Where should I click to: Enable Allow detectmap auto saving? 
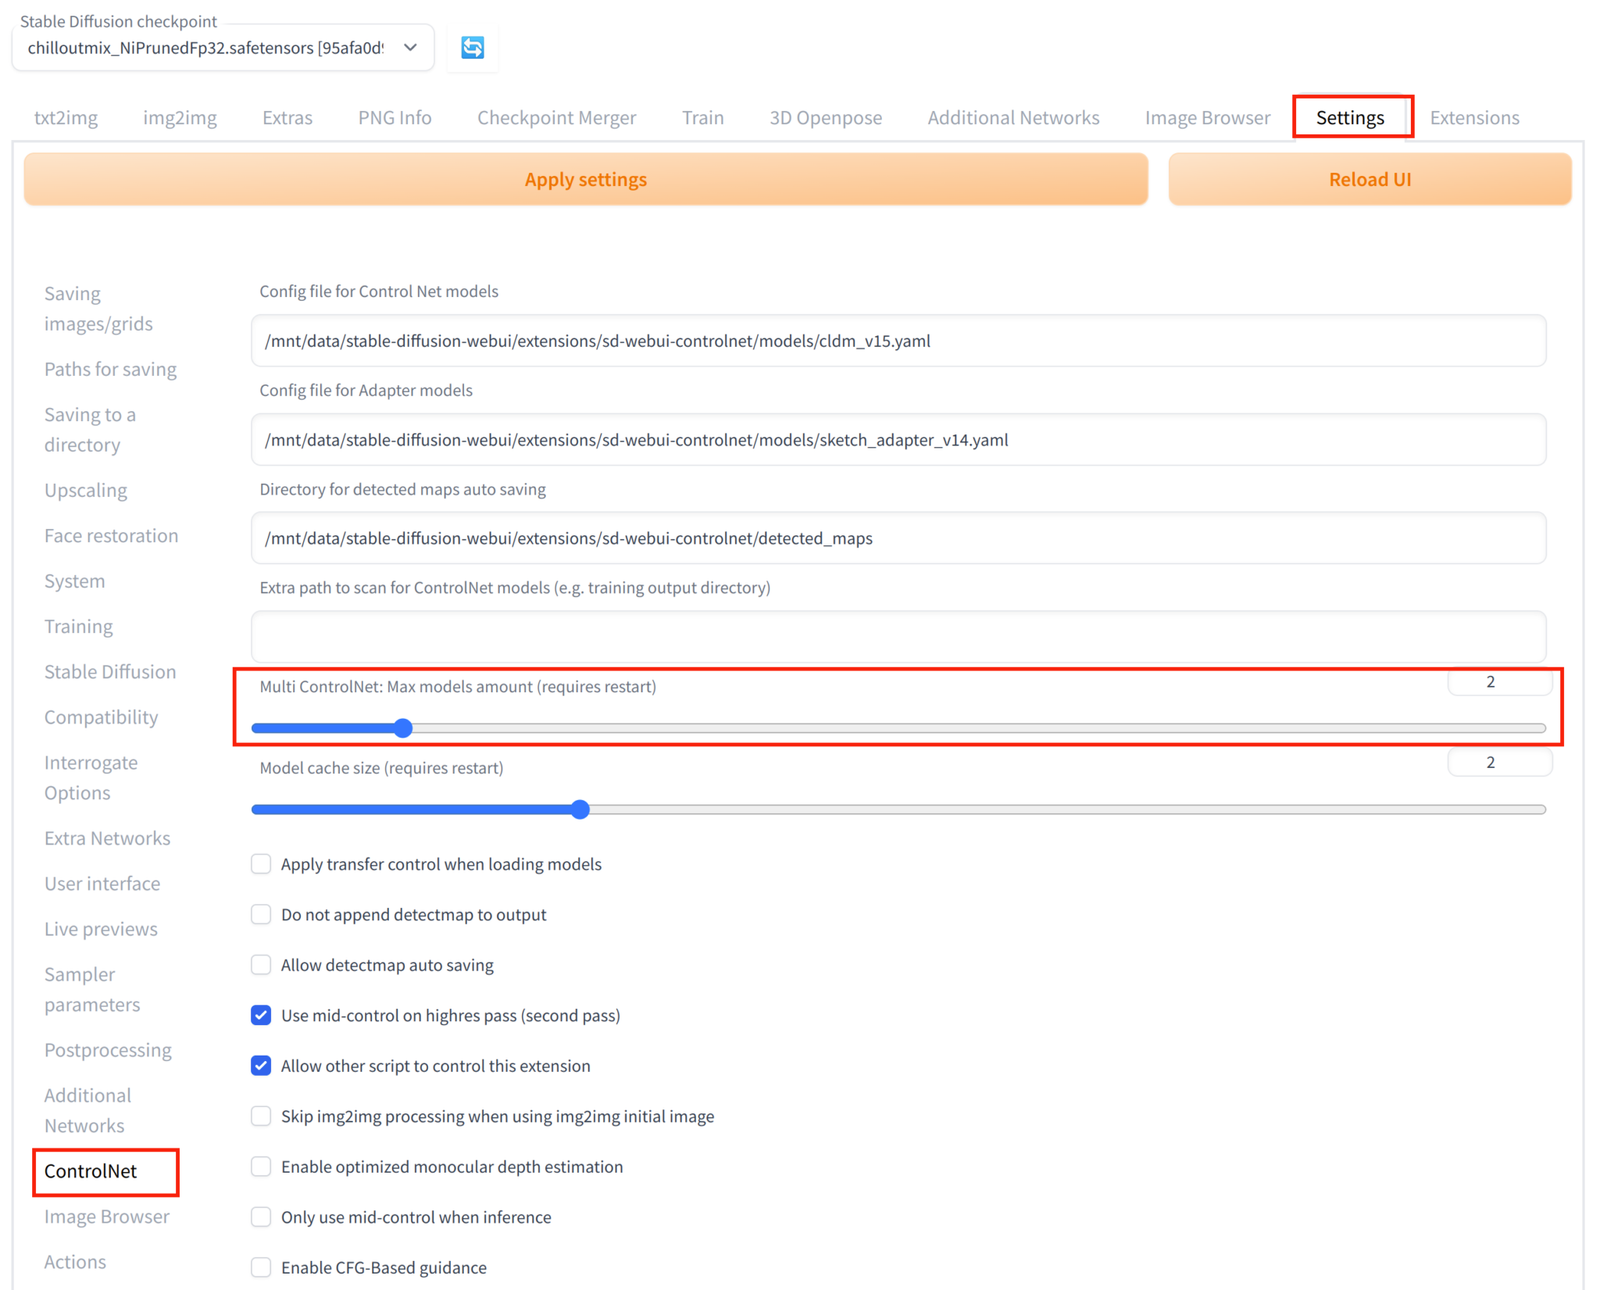(x=260, y=964)
